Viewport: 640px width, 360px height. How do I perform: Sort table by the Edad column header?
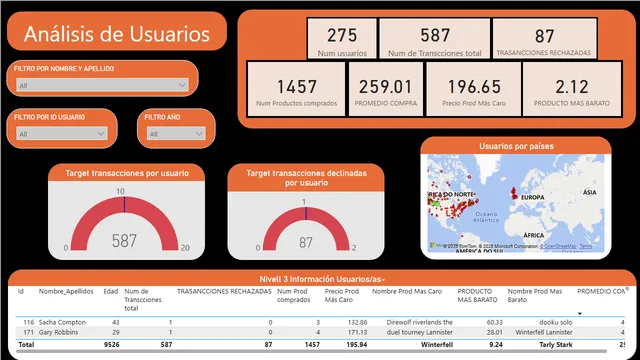click(x=111, y=291)
